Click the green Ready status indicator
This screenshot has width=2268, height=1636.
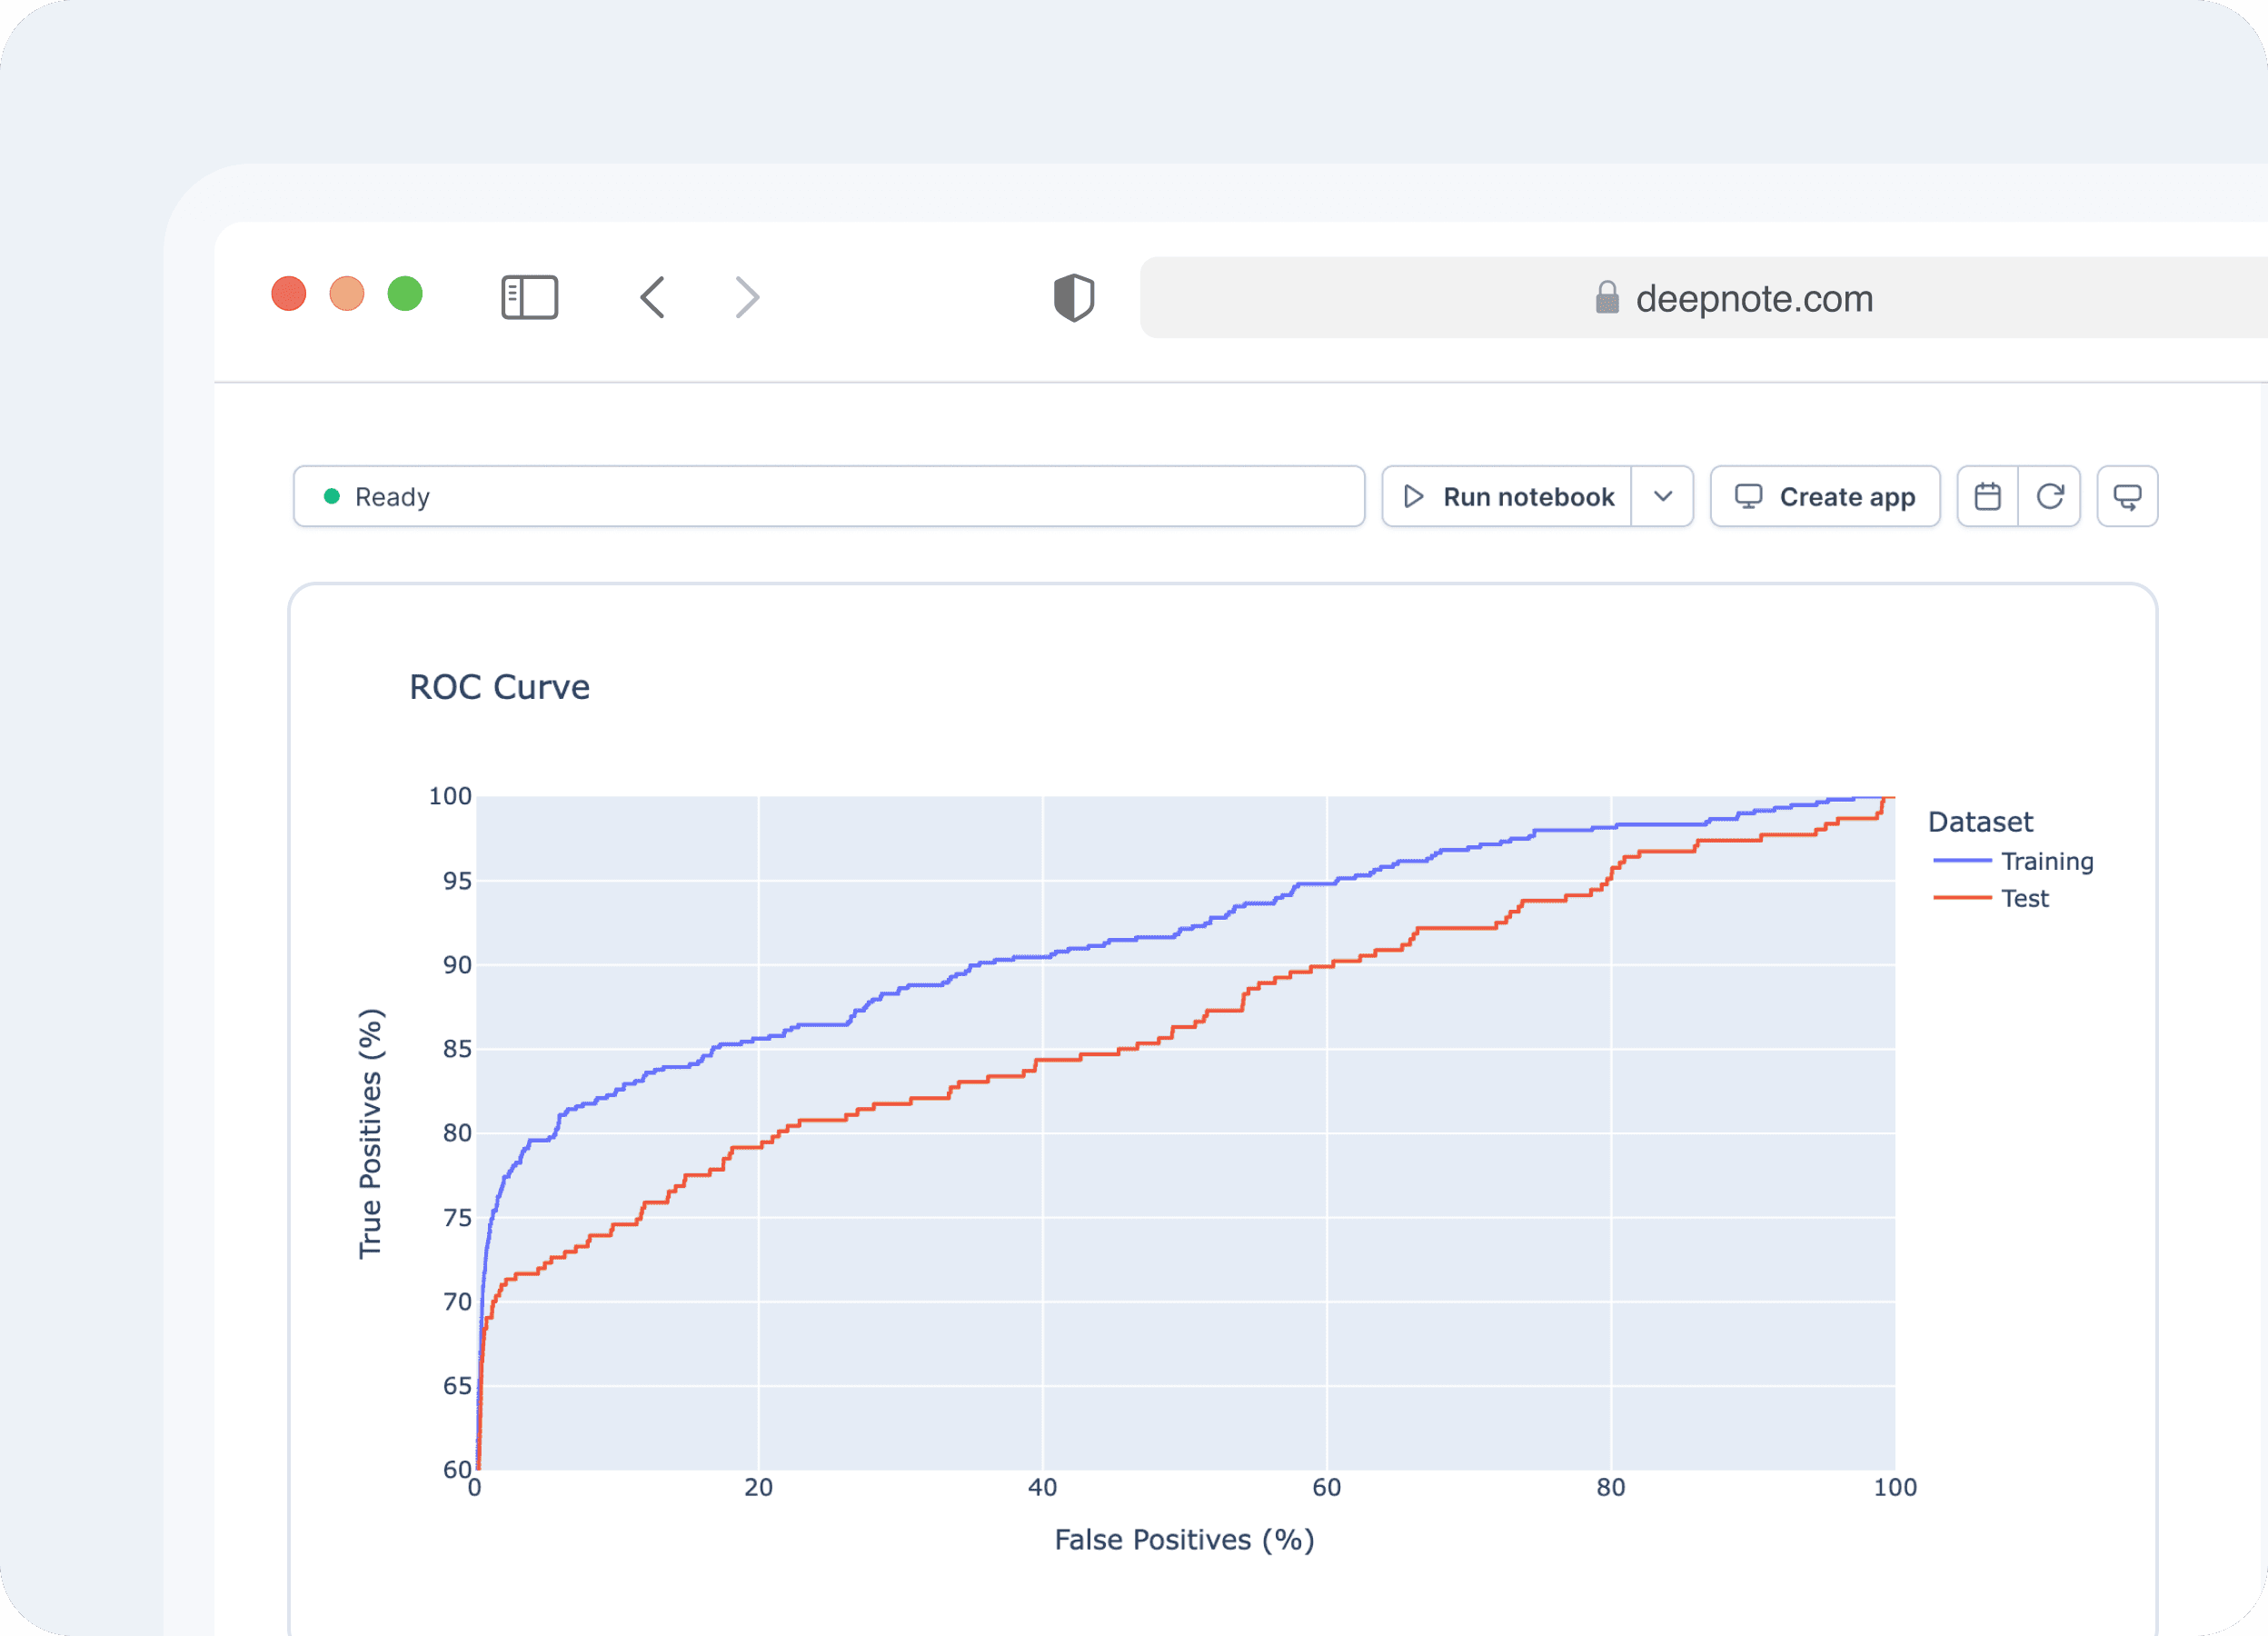(332, 496)
